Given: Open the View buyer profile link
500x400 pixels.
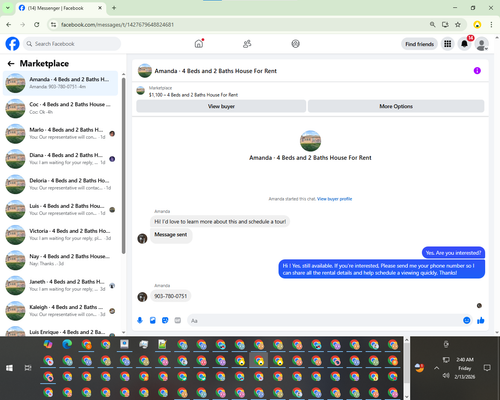Looking at the screenshot, I should [x=334, y=199].
